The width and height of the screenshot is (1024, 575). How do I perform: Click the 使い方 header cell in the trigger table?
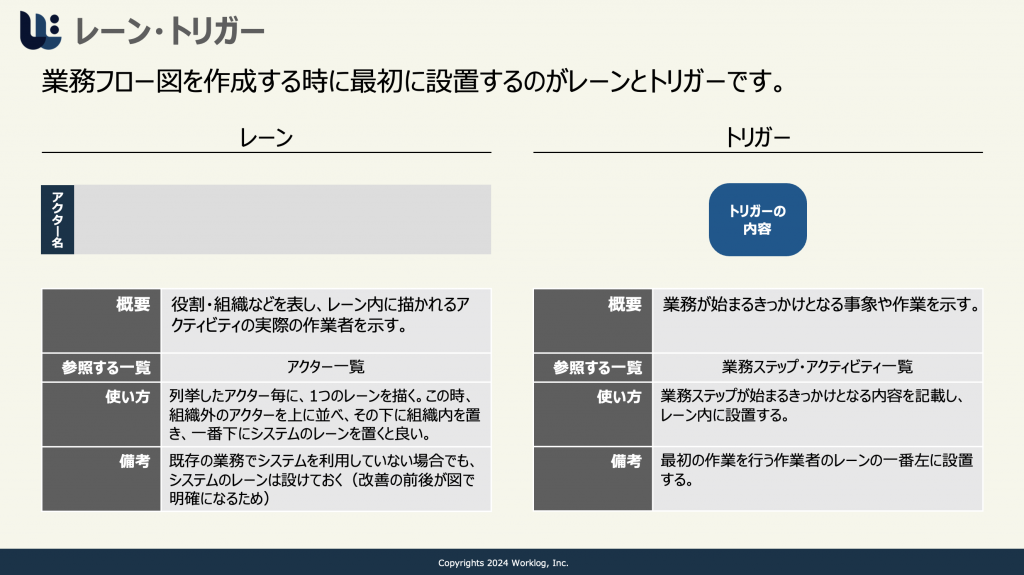click(593, 414)
